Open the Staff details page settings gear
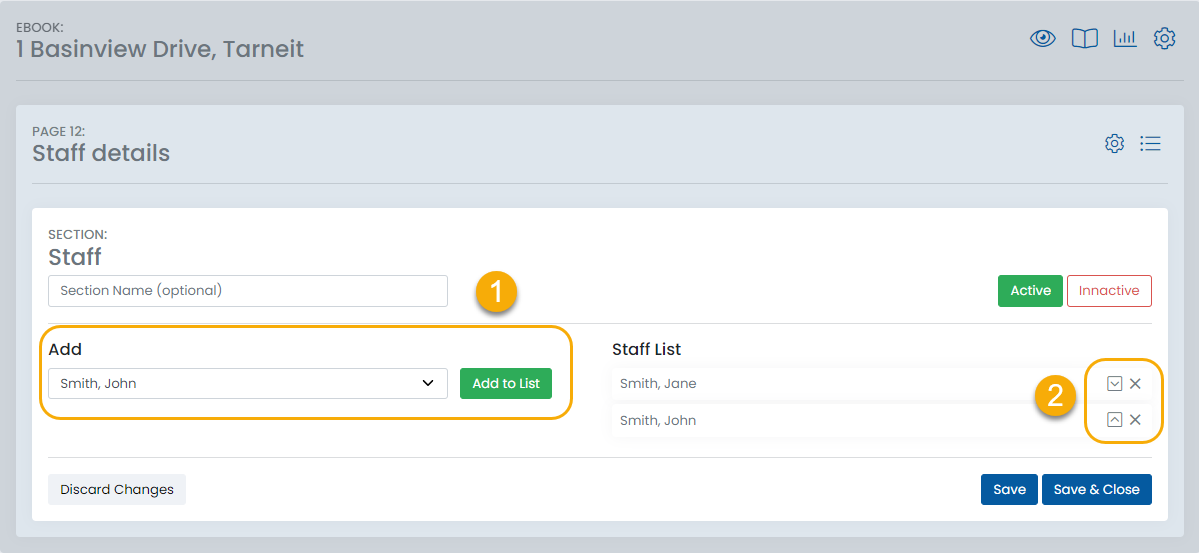The height and width of the screenshot is (553, 1199). pos(1114,144)
